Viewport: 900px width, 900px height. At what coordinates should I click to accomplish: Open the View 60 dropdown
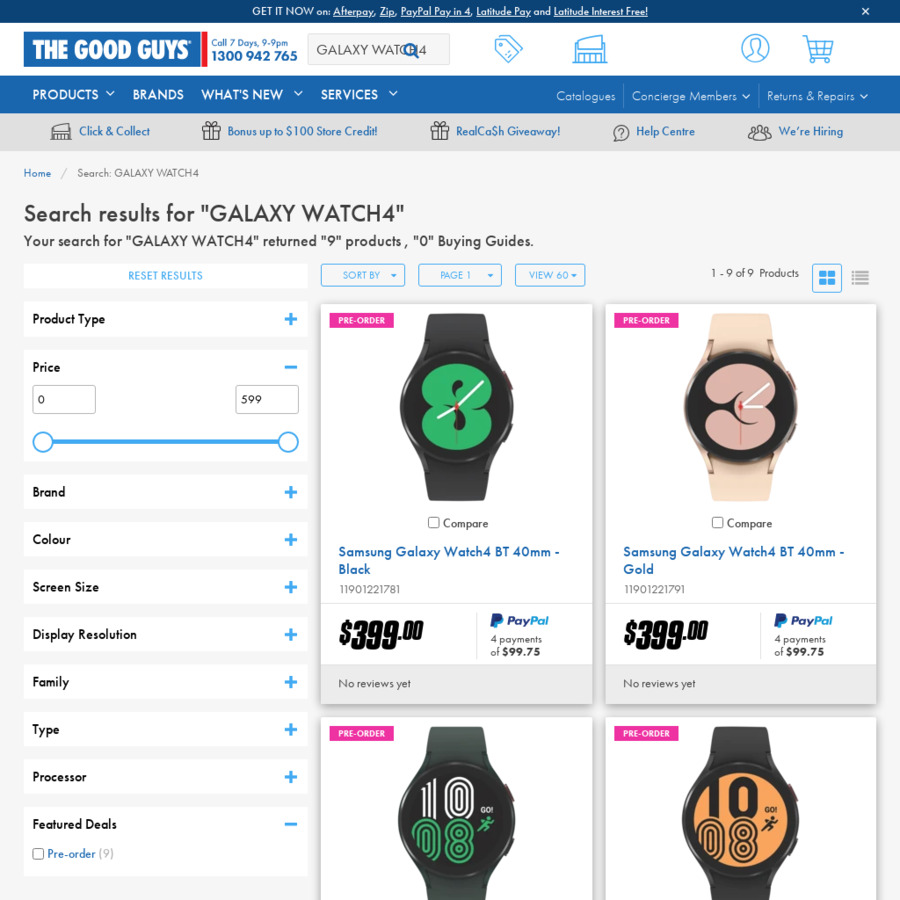click(550, 275)
